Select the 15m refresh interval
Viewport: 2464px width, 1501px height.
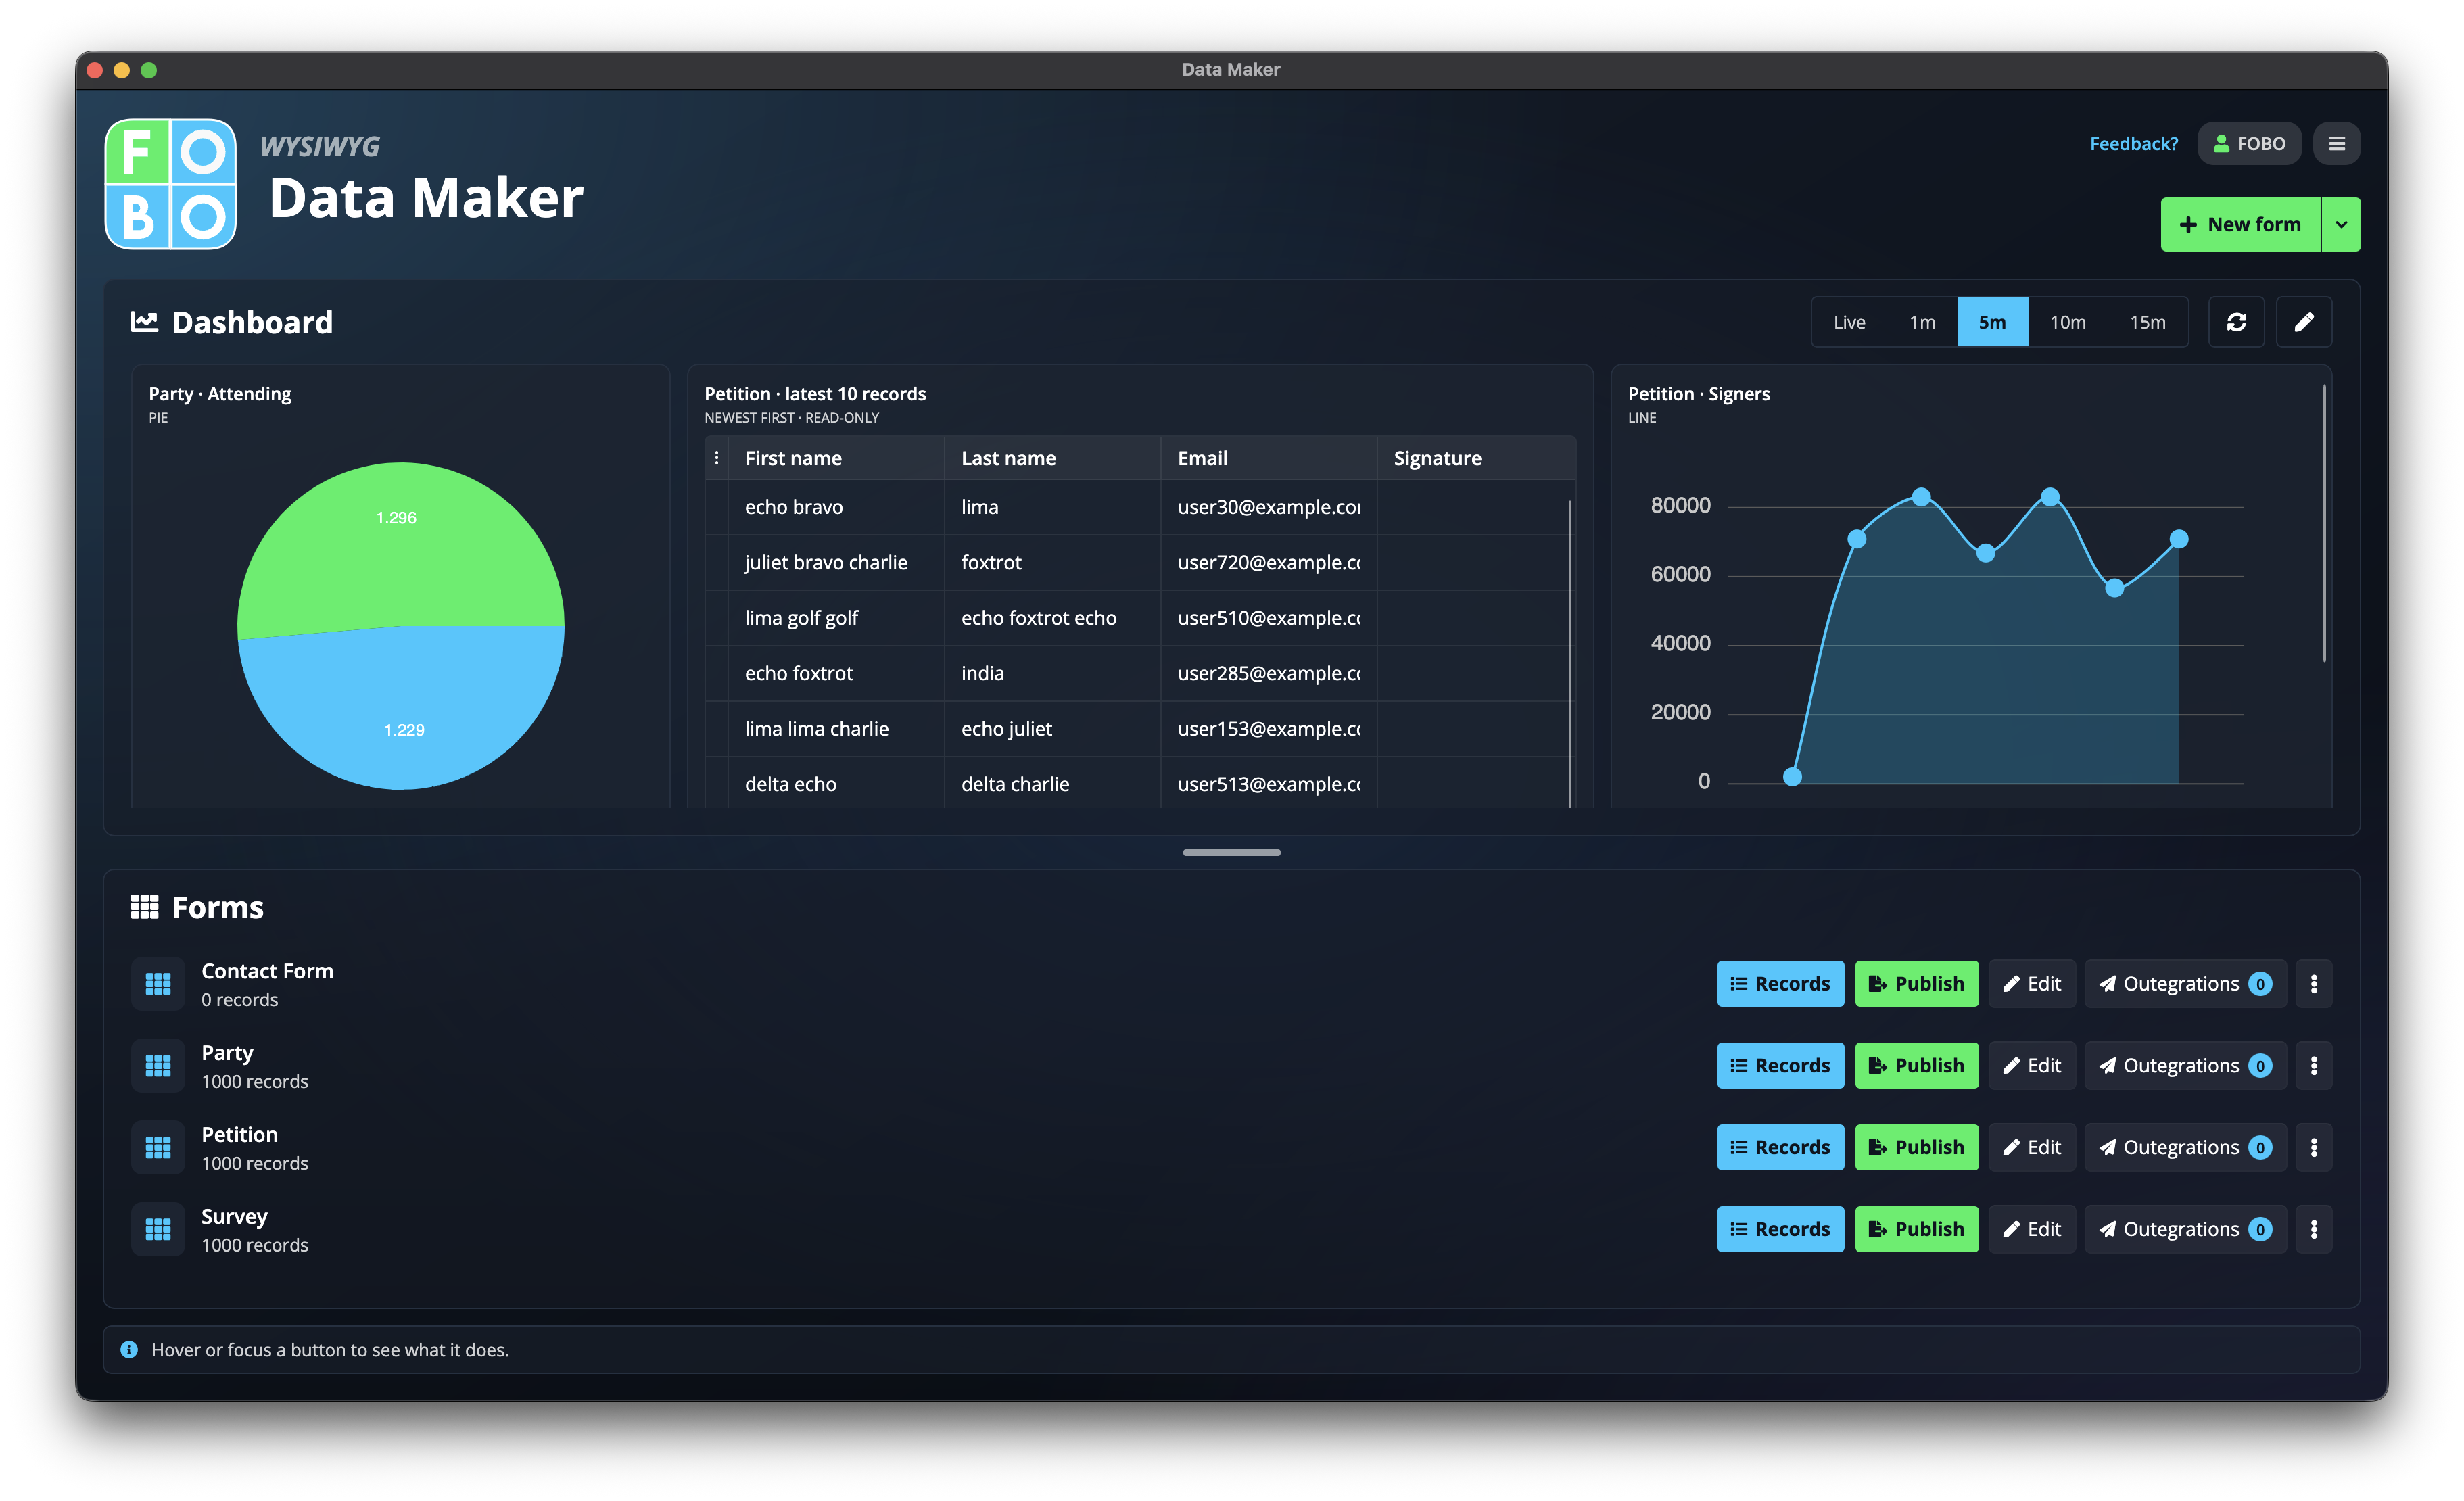(2147, 322)
